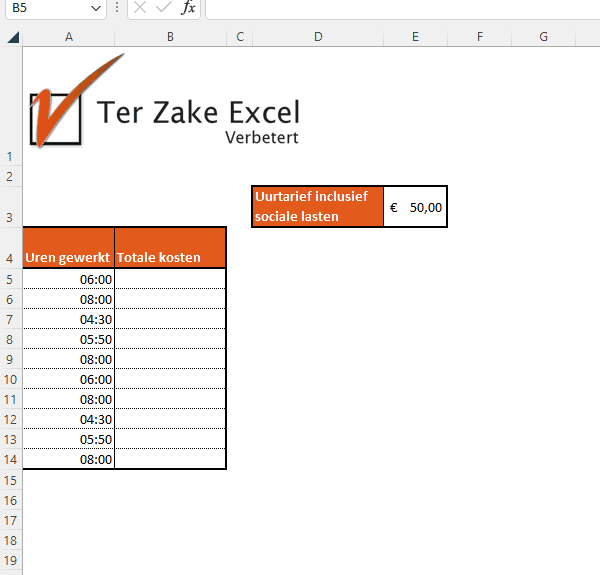Select cell A14 with 08:00
Image resolution: width=600 pixels, height=575 pixels.
tap(68, 459)
